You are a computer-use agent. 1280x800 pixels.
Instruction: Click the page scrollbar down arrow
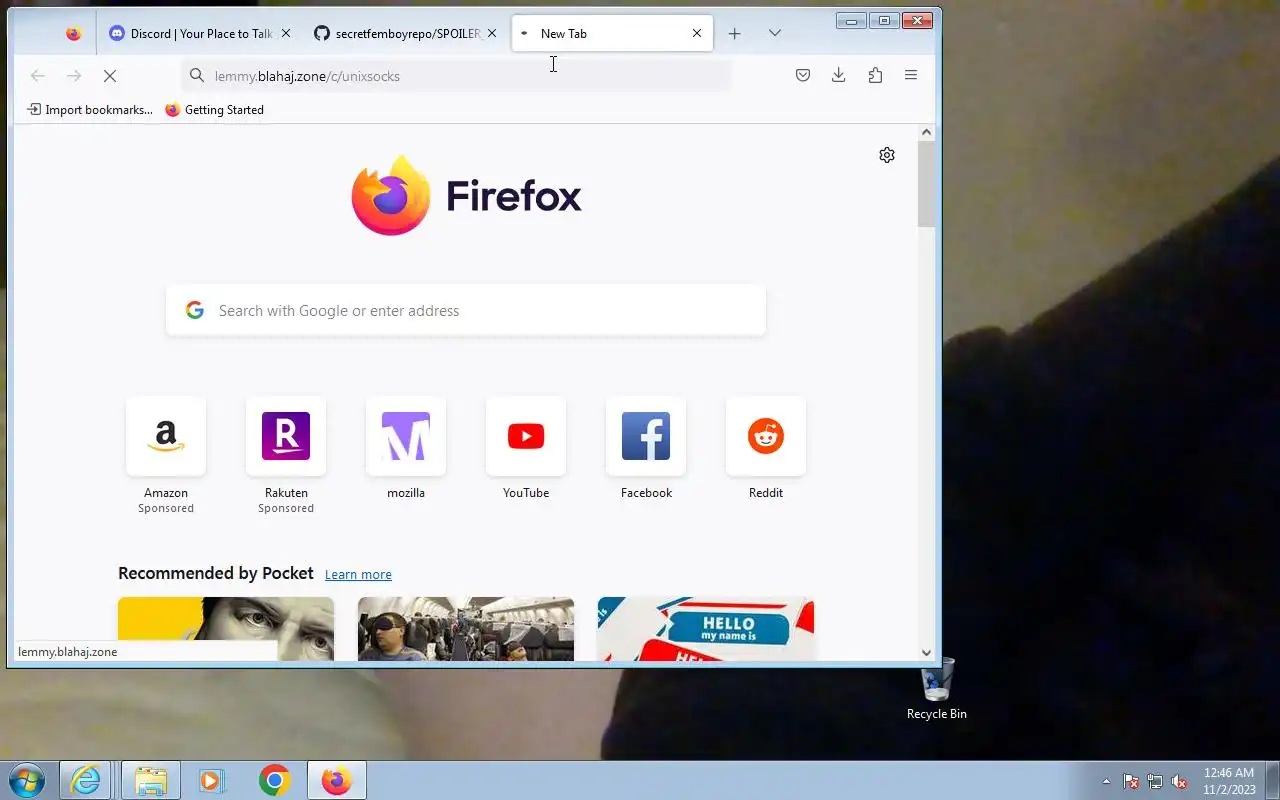926,652
